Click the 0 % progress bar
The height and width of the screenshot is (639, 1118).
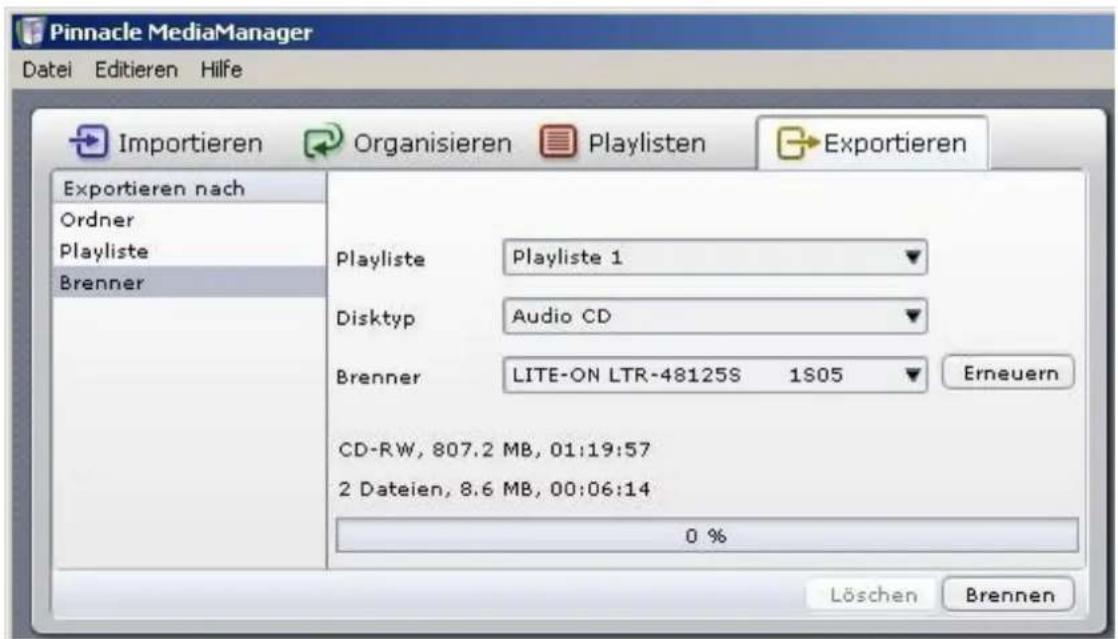point(707,536)
